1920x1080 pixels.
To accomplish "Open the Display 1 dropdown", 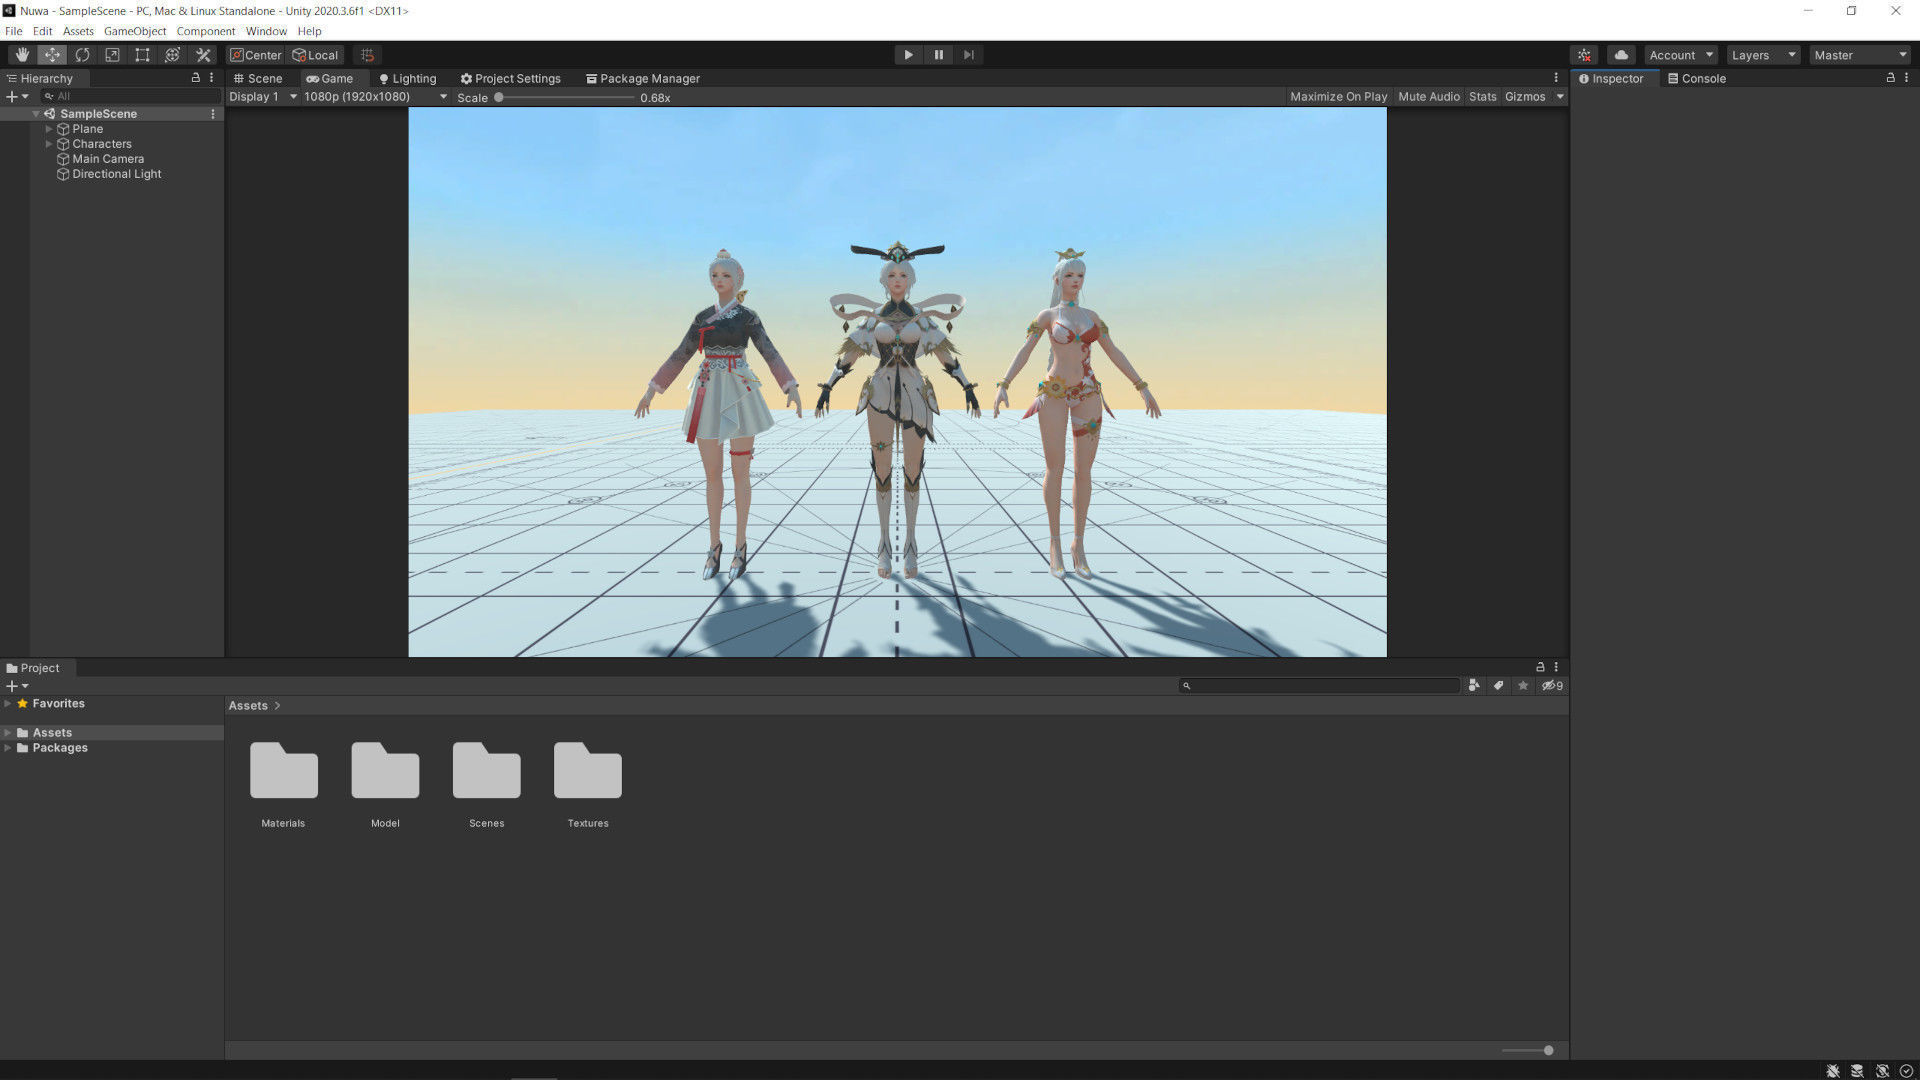I will 263,97.
